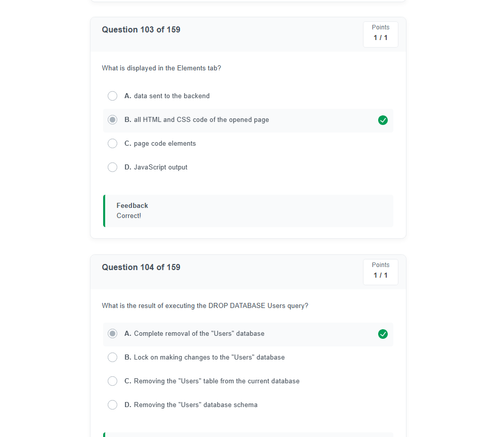This screenshot has height=437, width=500.
Task: Click the Question 104 of 159 heading
Action: pos(141,267)
